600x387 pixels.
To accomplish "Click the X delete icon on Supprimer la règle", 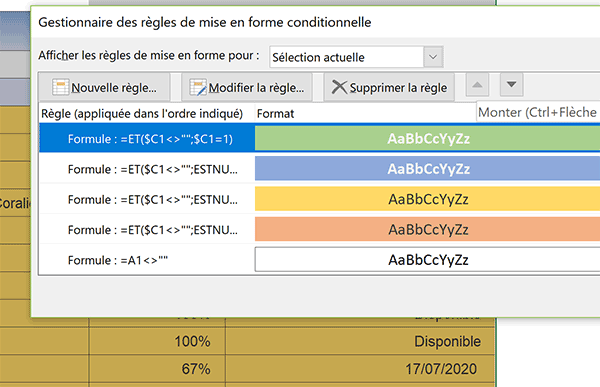I will [339, 87].
